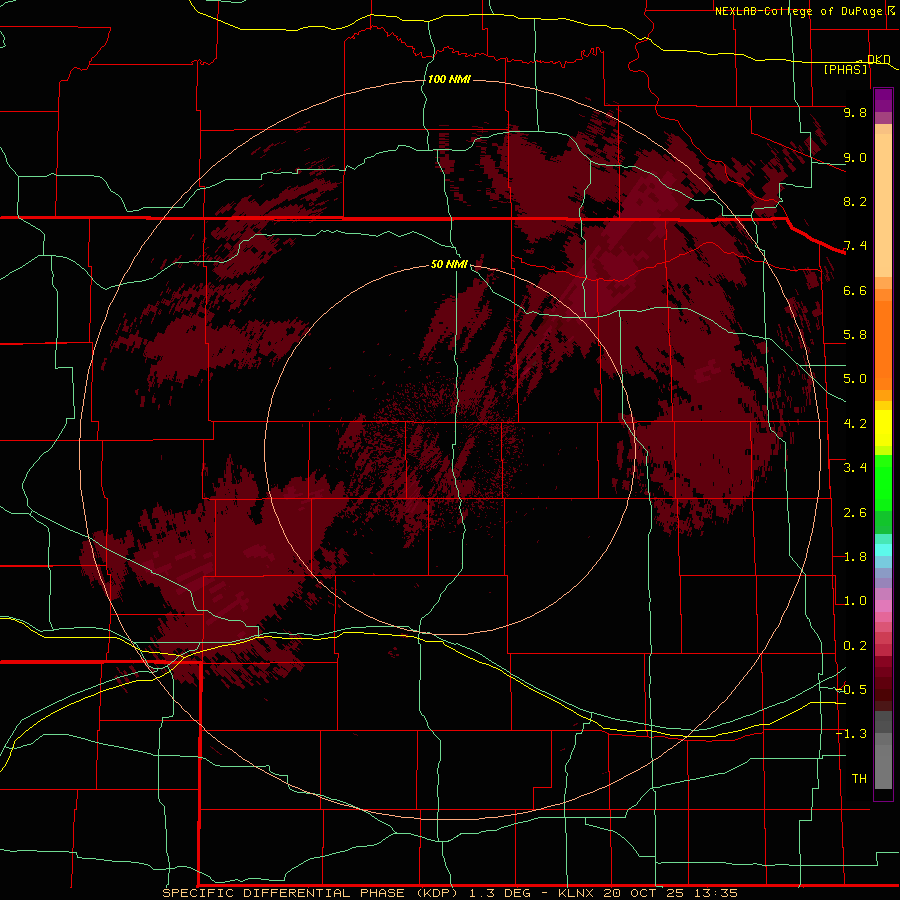Viewport: 900px width, 900px height.
Task: Click the 100 NMI range ring label
Action: [449, 79]
